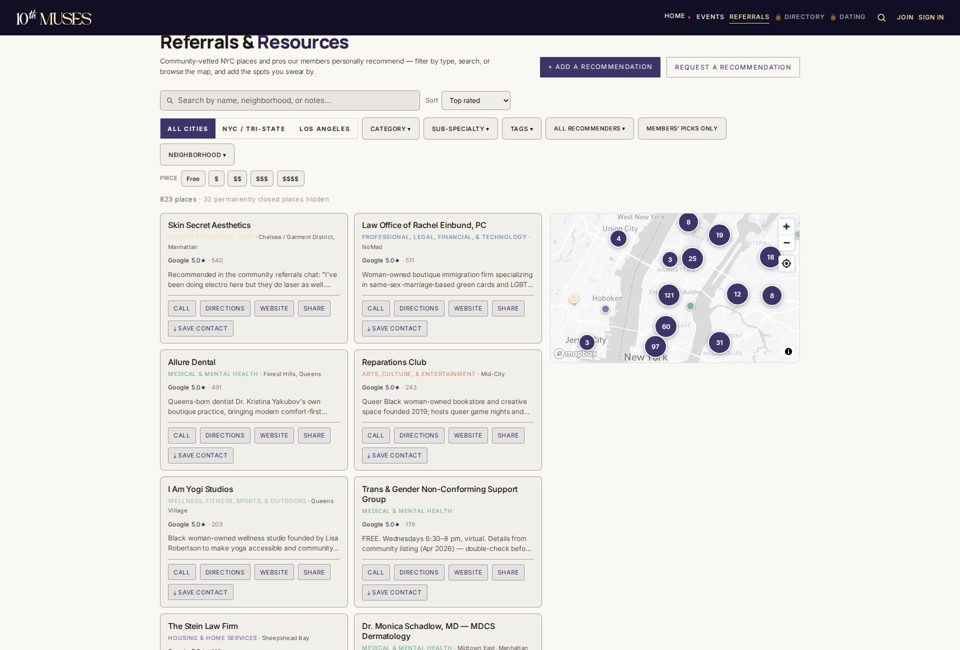Toggle the $$$ price filter
The image size is (960, 650).
coord(261,179)
